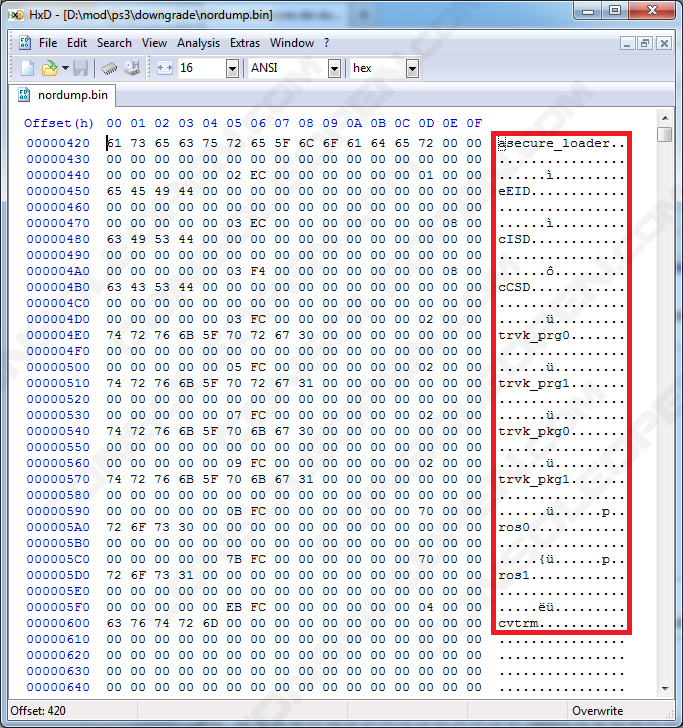This screenshot has width=683, height=728.
Task: Open the hex offset base dropdown
Action: (x=412, y=68)
